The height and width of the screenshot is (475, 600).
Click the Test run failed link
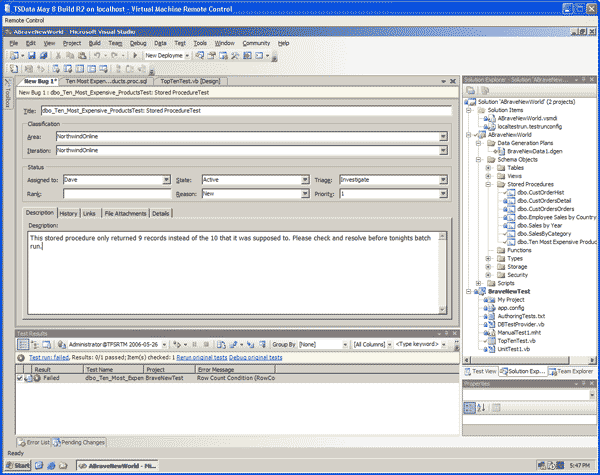49,357
